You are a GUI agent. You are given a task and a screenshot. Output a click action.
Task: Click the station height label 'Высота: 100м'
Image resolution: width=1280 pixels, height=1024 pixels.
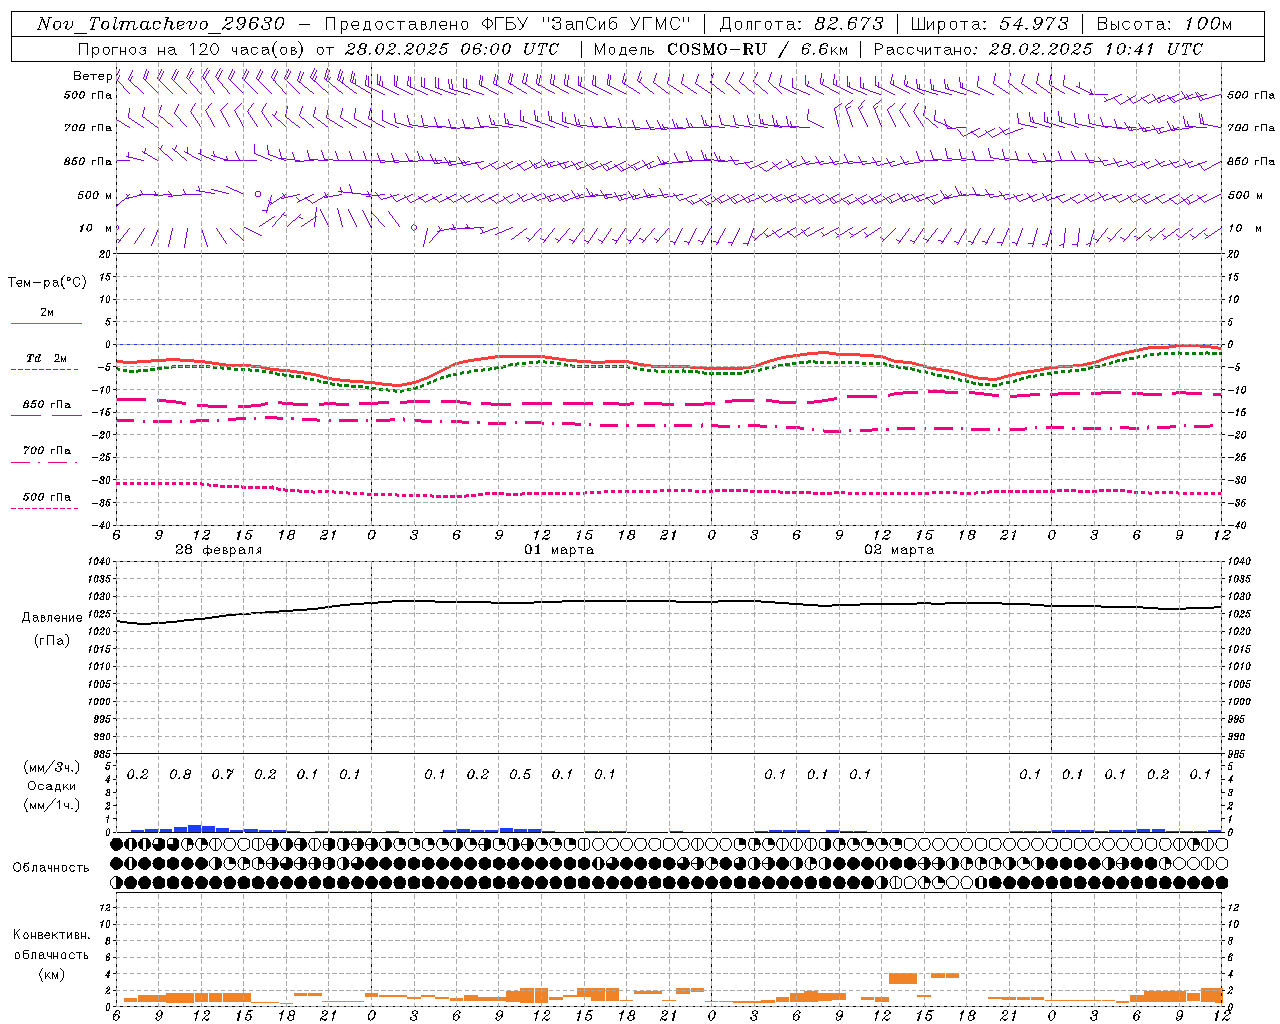pos(1164,24)
